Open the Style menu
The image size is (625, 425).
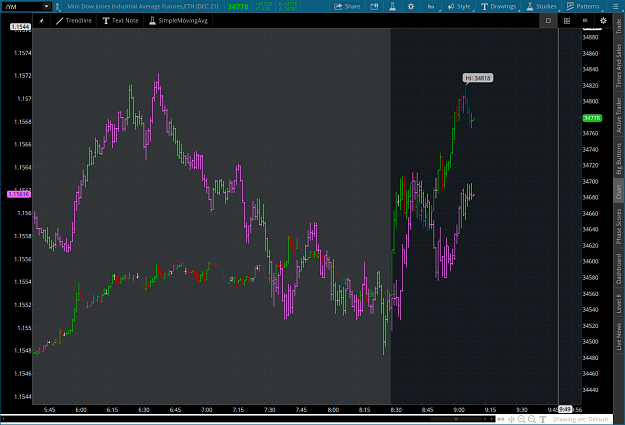459,6
